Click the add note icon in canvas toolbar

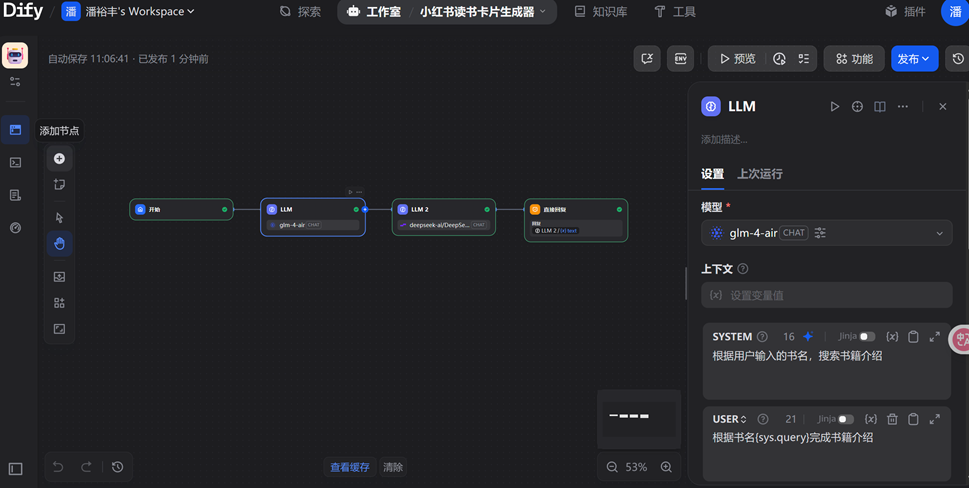[x=59, y=184]
